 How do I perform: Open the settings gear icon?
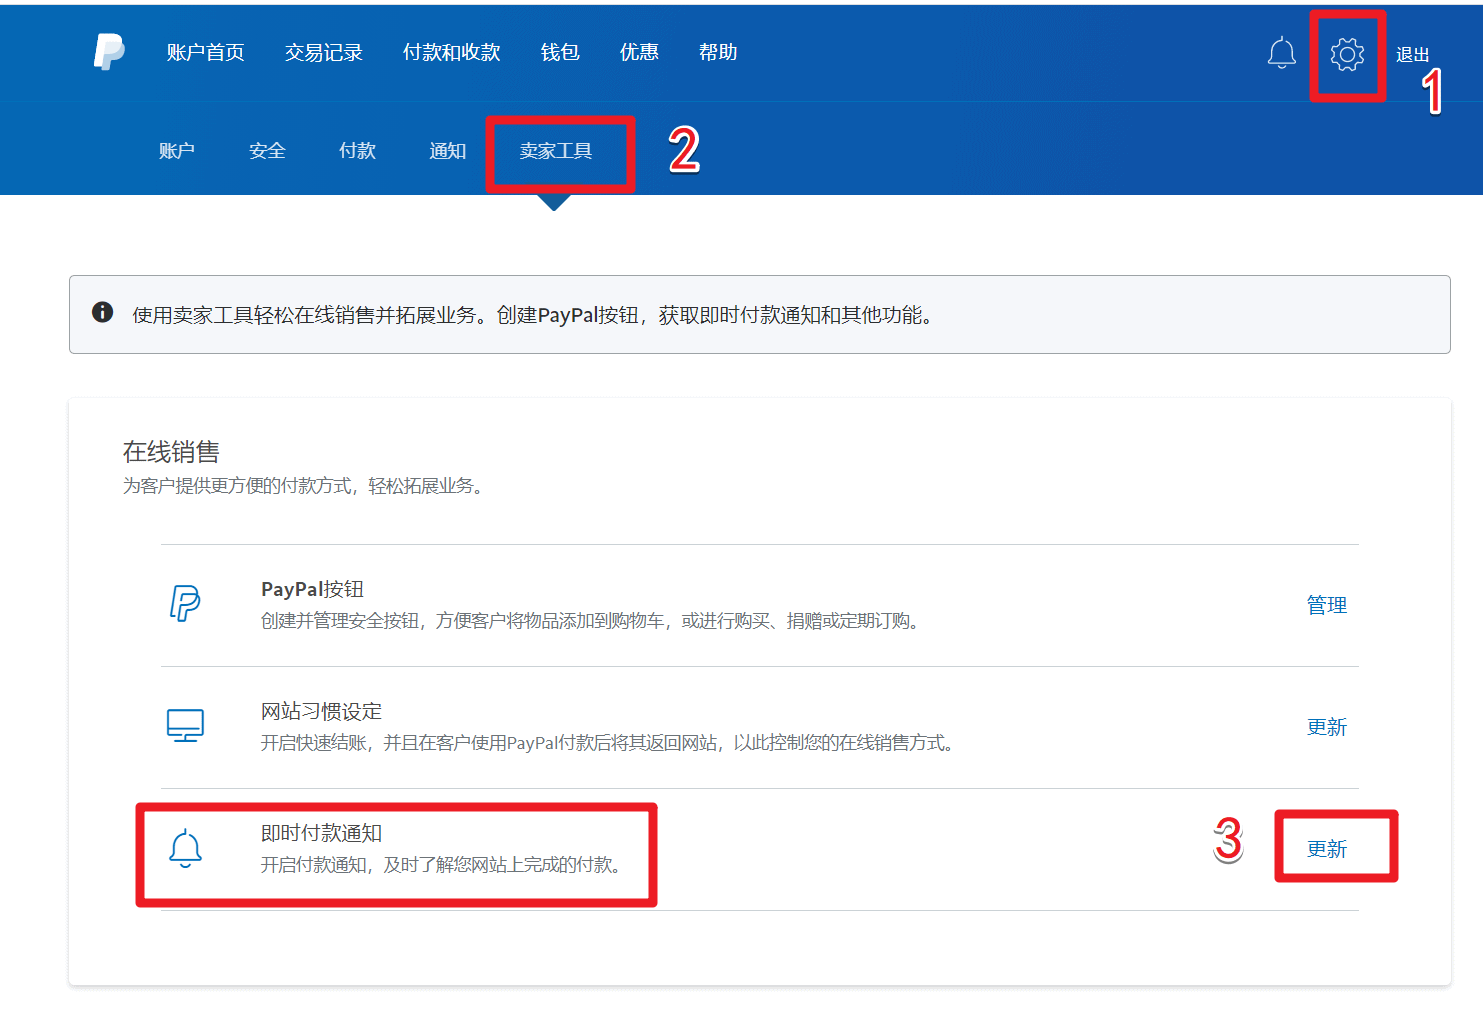[1347, 54]
